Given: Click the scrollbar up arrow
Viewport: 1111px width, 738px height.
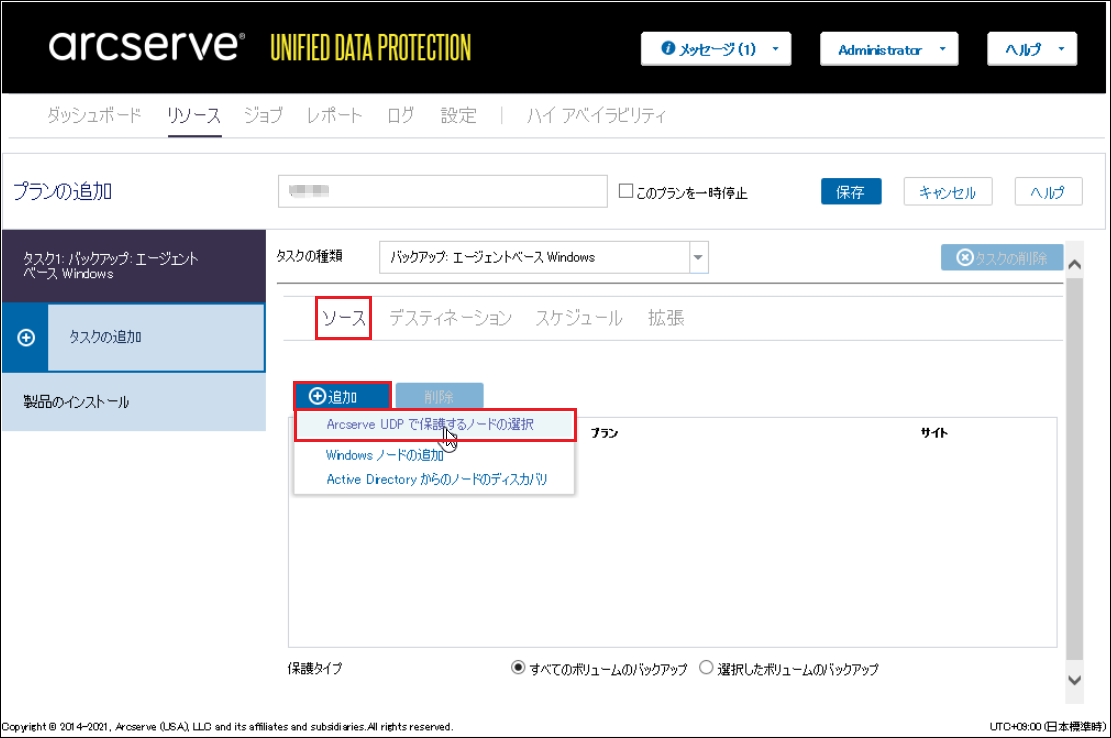Looking at the screenshot, I should click(1074, 265).
